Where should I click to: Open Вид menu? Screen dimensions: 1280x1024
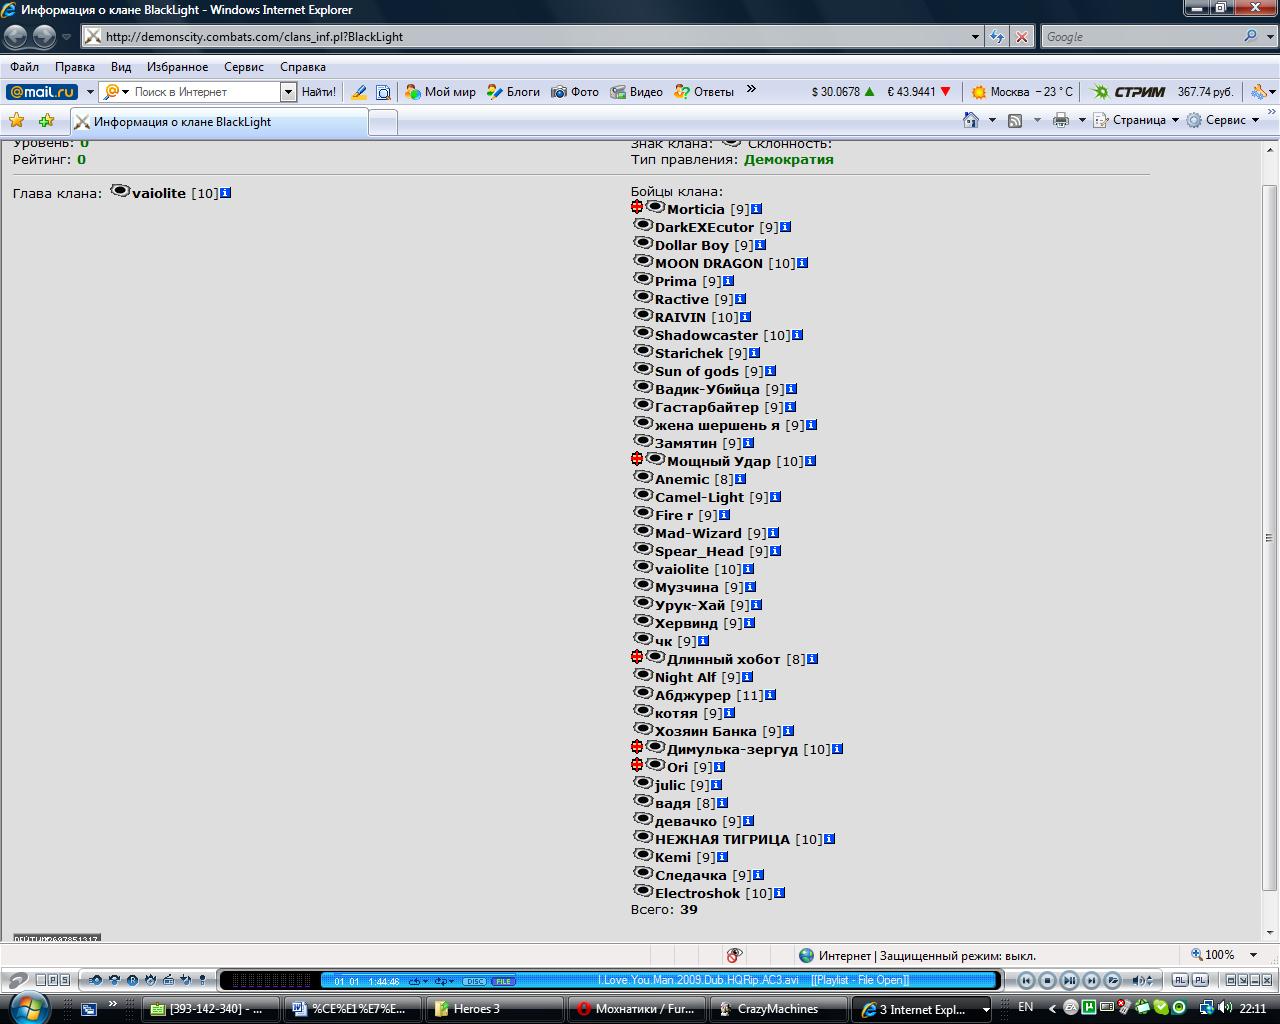[x=121, y=67]
